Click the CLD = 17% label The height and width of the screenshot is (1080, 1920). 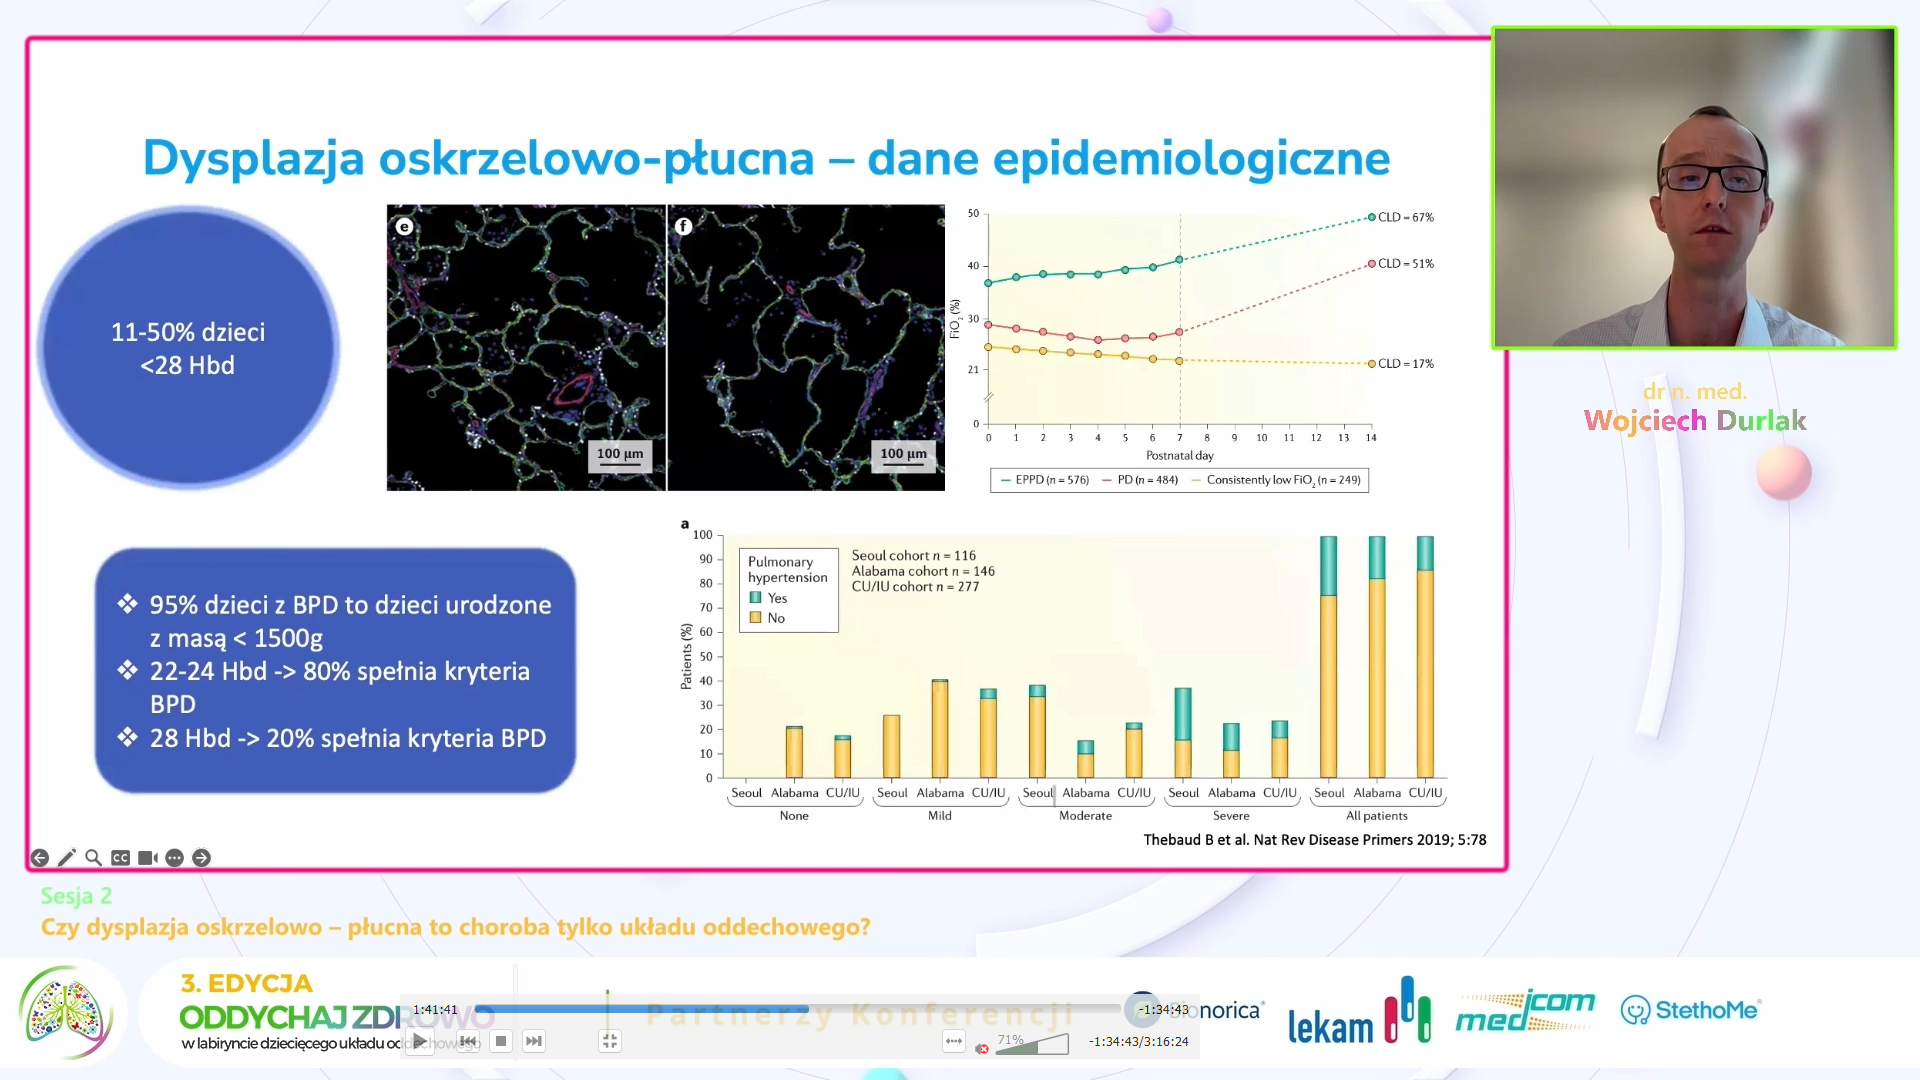click(x=1405, y=364)
